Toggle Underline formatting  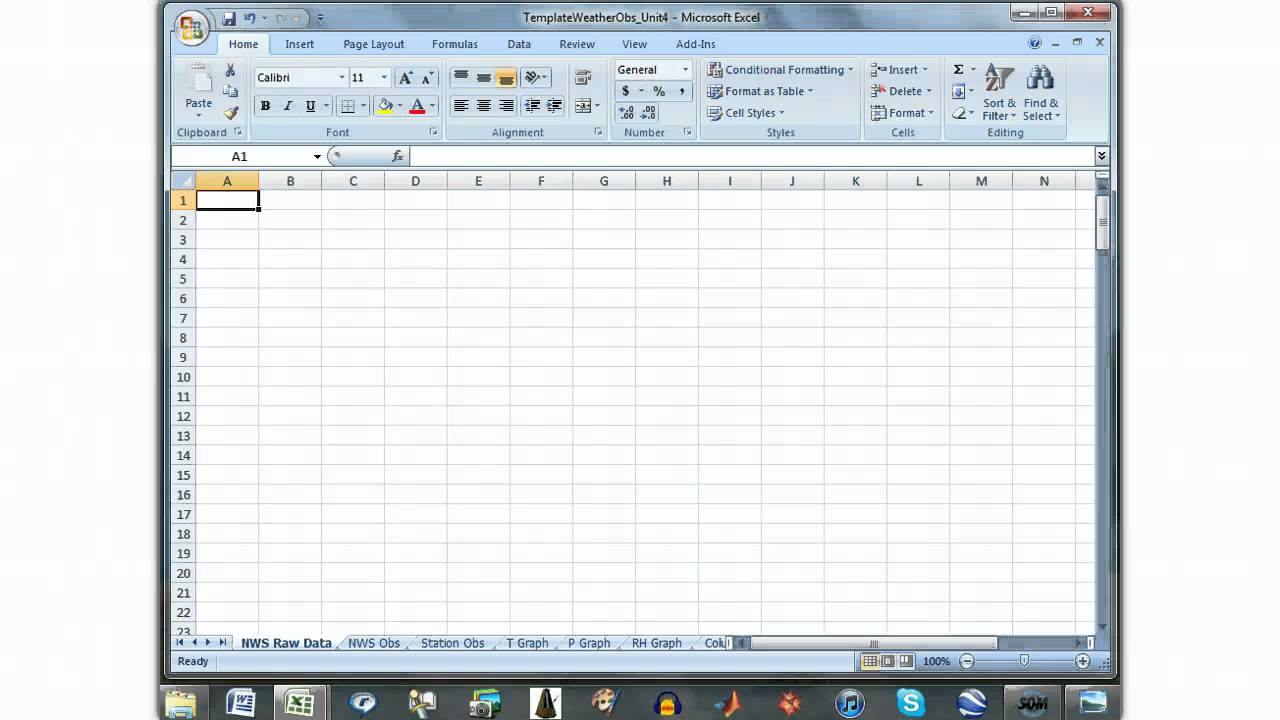tap(310, 106)
